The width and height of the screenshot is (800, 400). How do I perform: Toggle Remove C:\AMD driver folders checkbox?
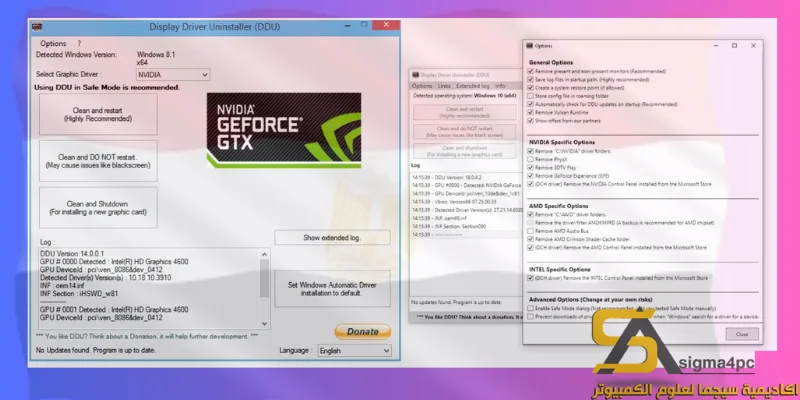pos(531,215)
